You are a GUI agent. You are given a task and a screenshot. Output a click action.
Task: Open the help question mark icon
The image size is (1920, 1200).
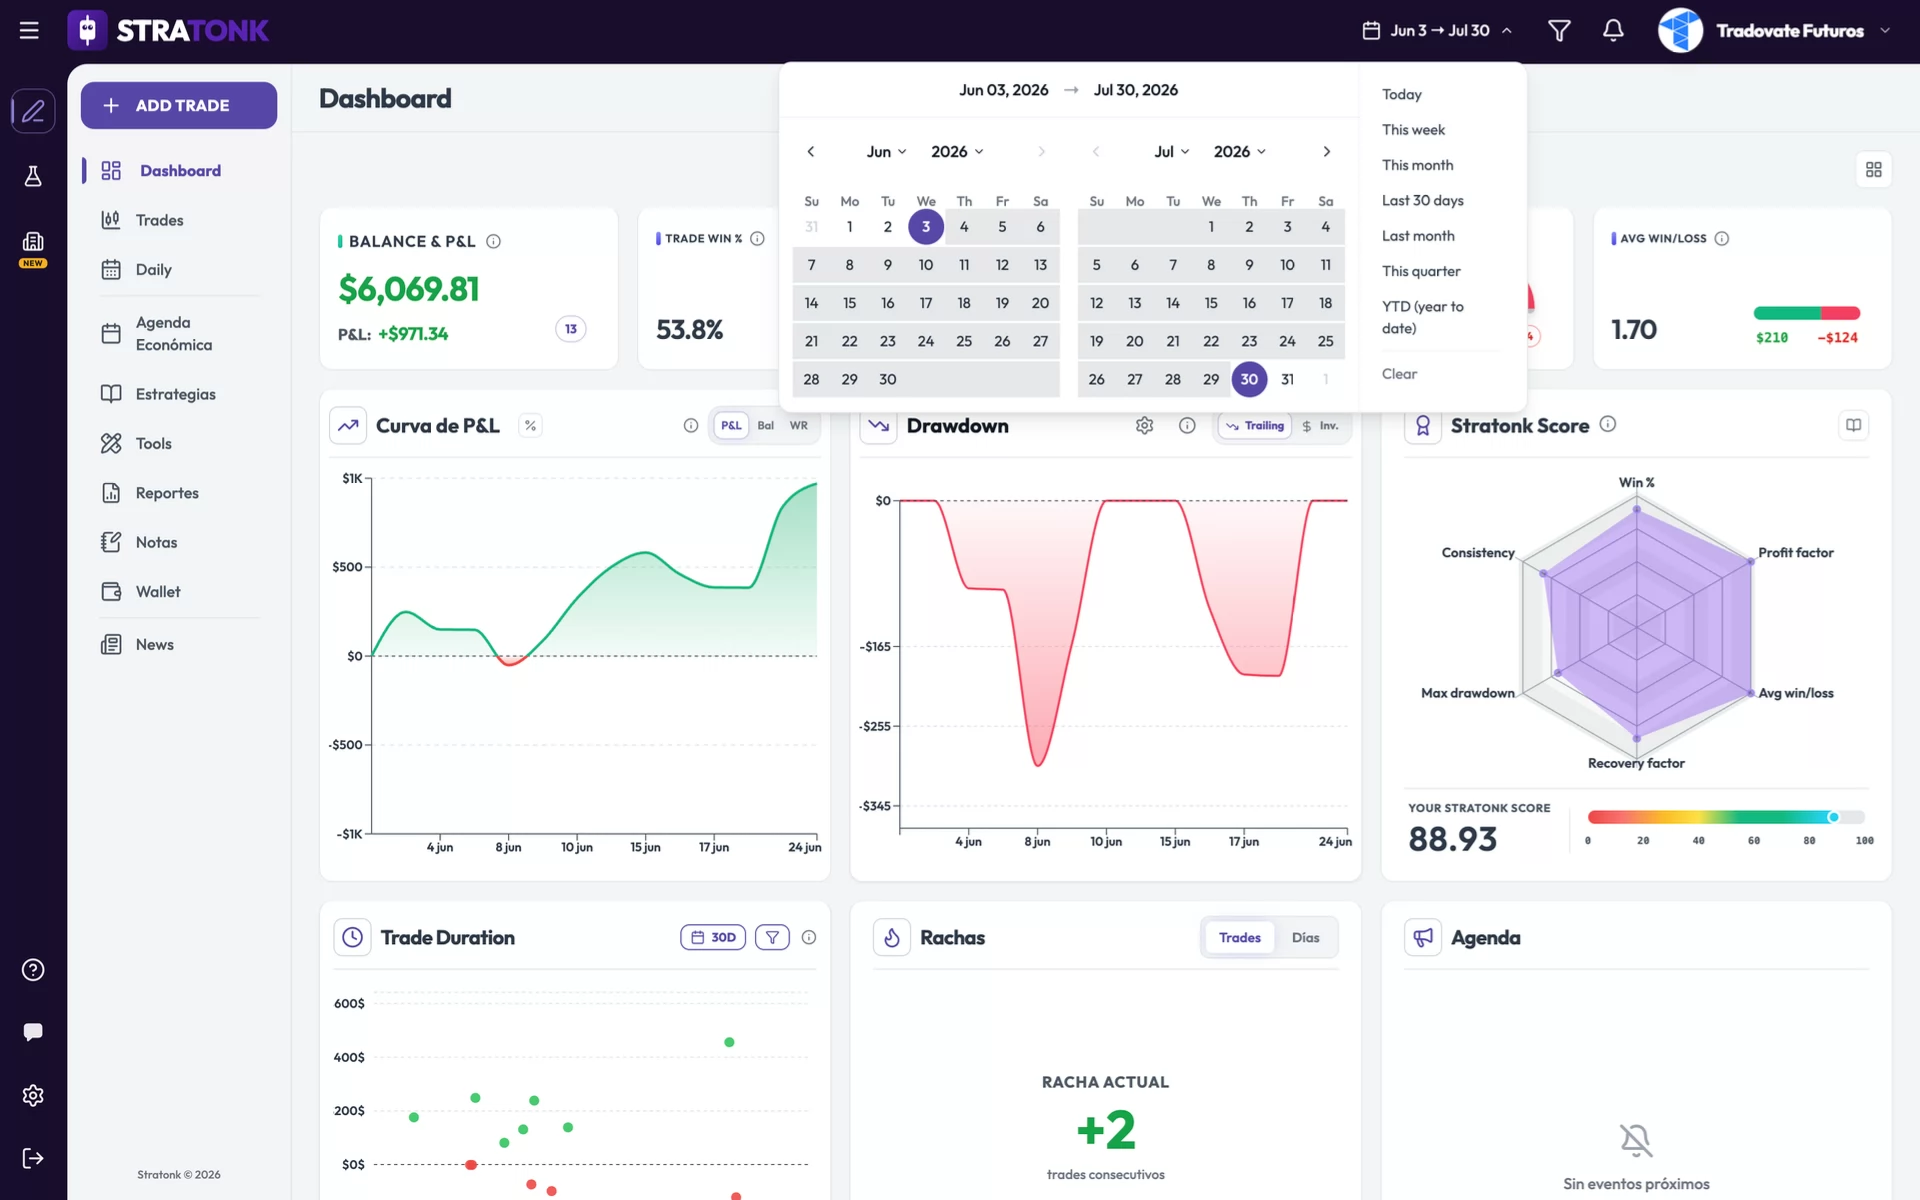pyautogui.click(x=33, y=970)
